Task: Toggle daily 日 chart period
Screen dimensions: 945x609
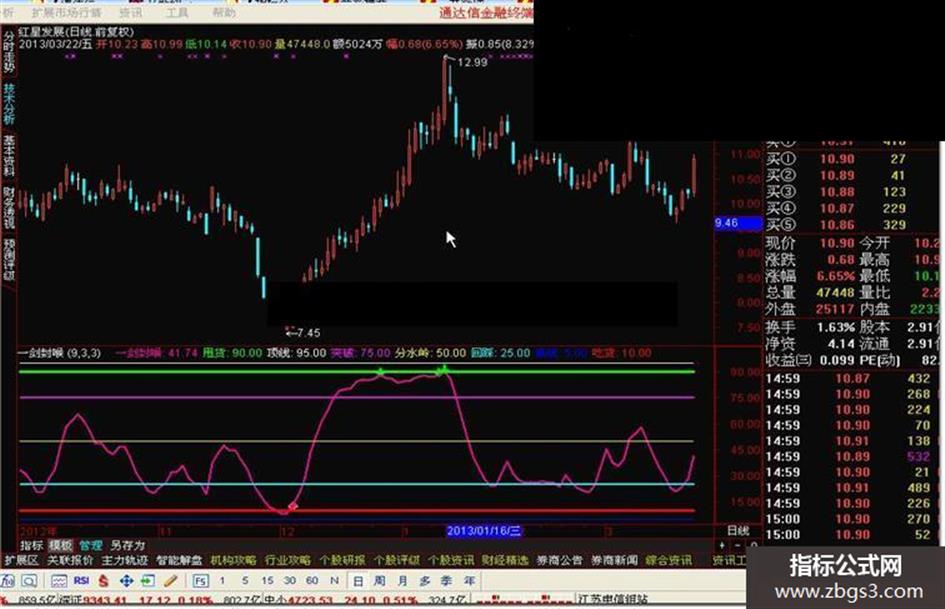Action: [357, 581]
